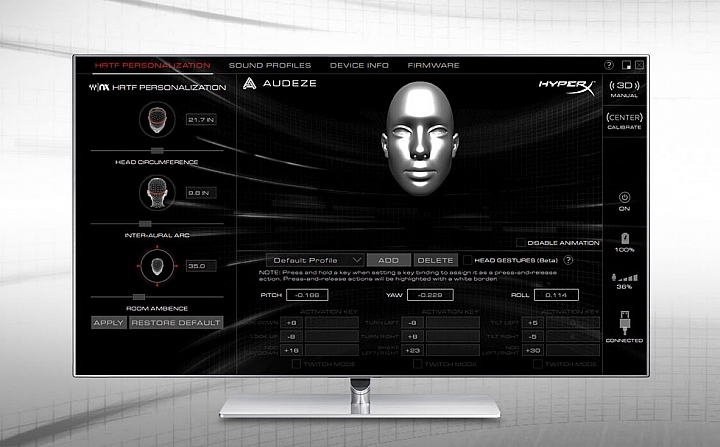Click the 35.0 room ambience value field
720x447 pixels.
point(201,266)
